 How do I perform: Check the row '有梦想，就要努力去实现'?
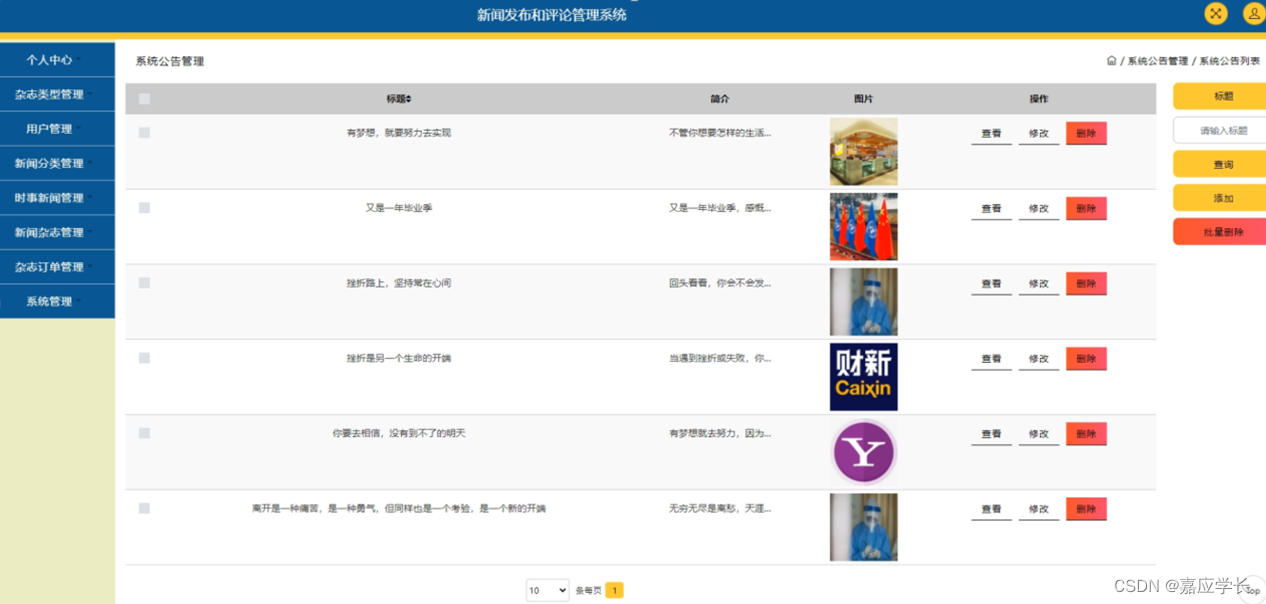click(144, 133)
